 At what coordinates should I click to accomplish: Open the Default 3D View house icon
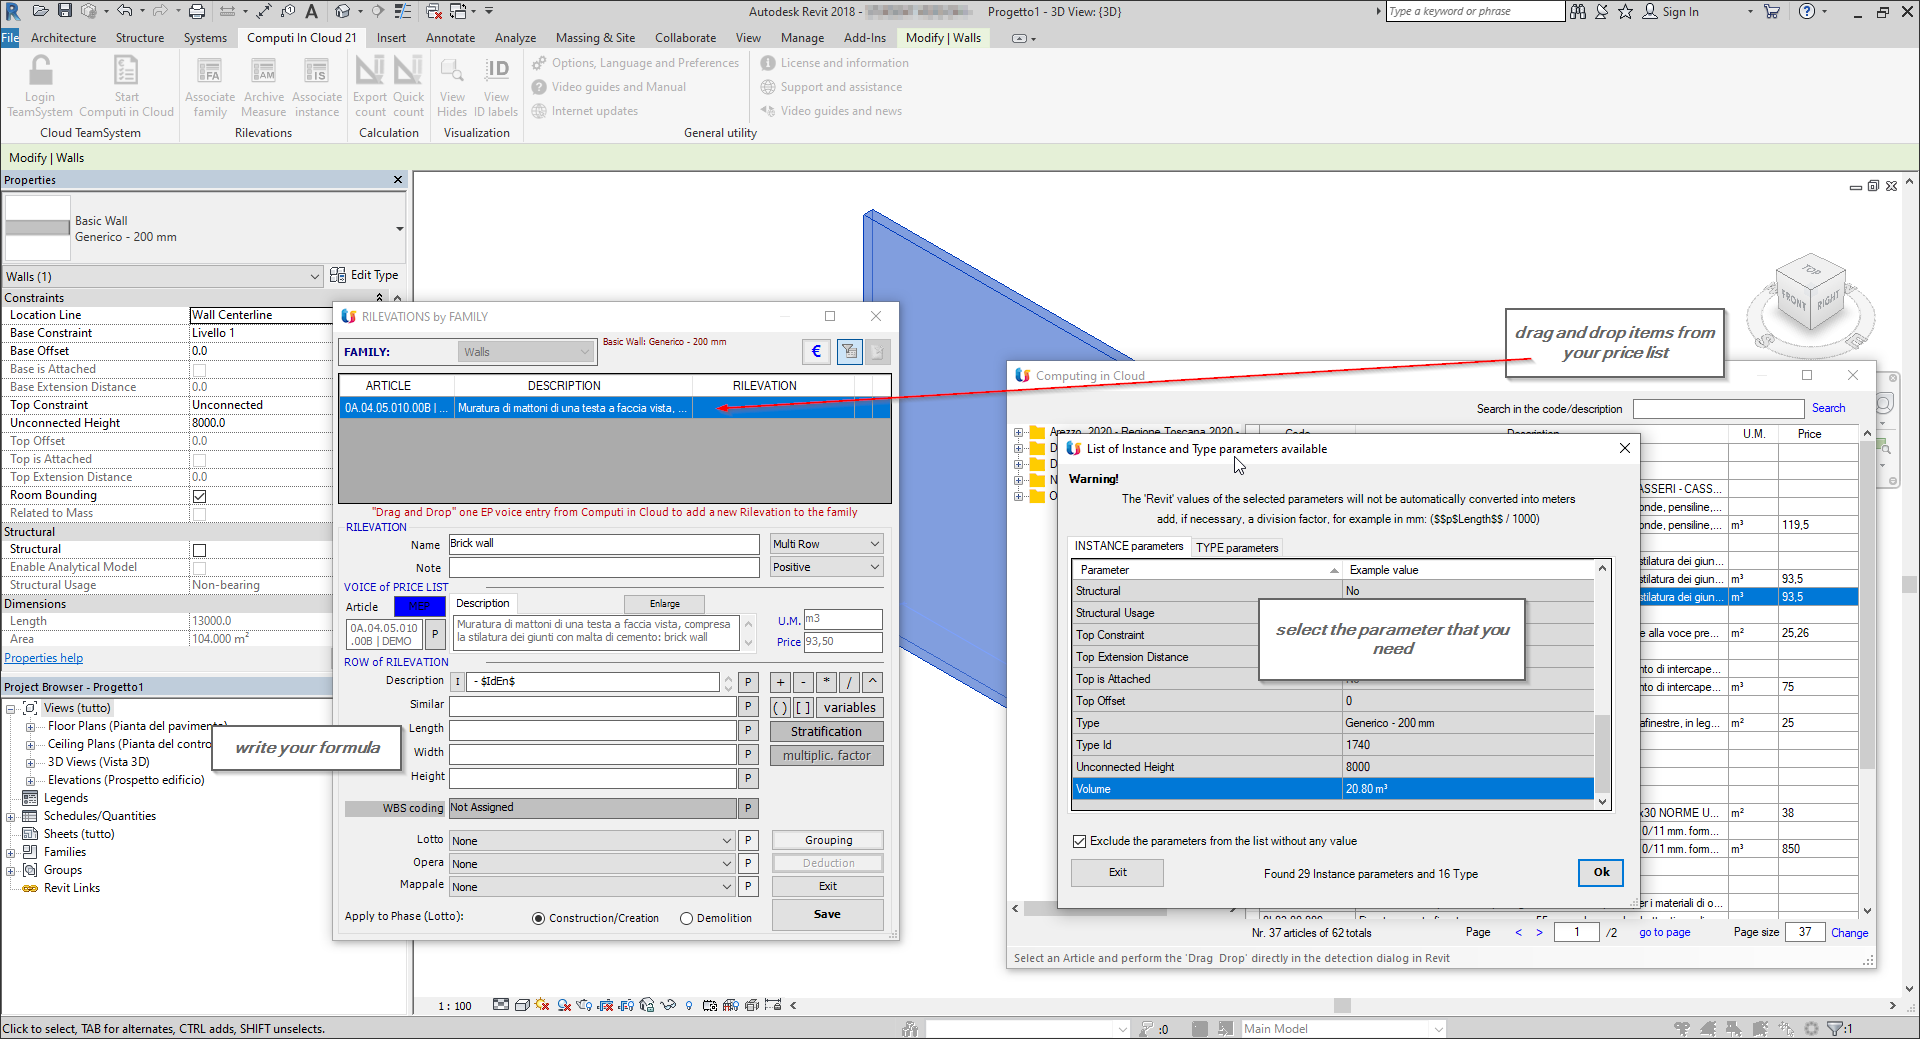(343, 11)
